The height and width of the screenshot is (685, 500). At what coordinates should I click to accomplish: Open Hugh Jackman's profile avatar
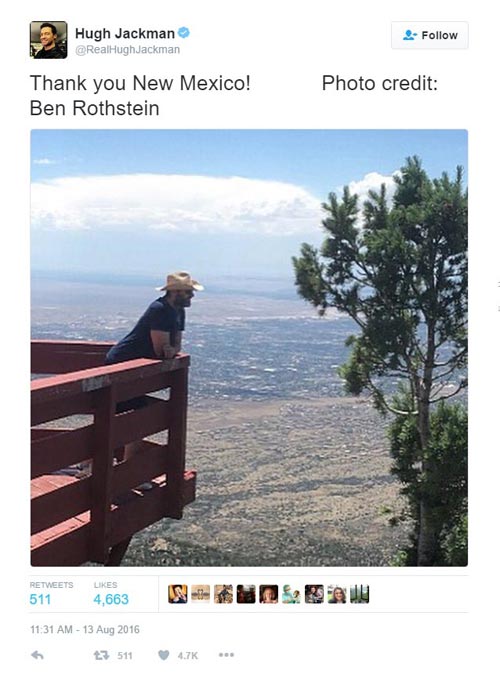point(48,40)
